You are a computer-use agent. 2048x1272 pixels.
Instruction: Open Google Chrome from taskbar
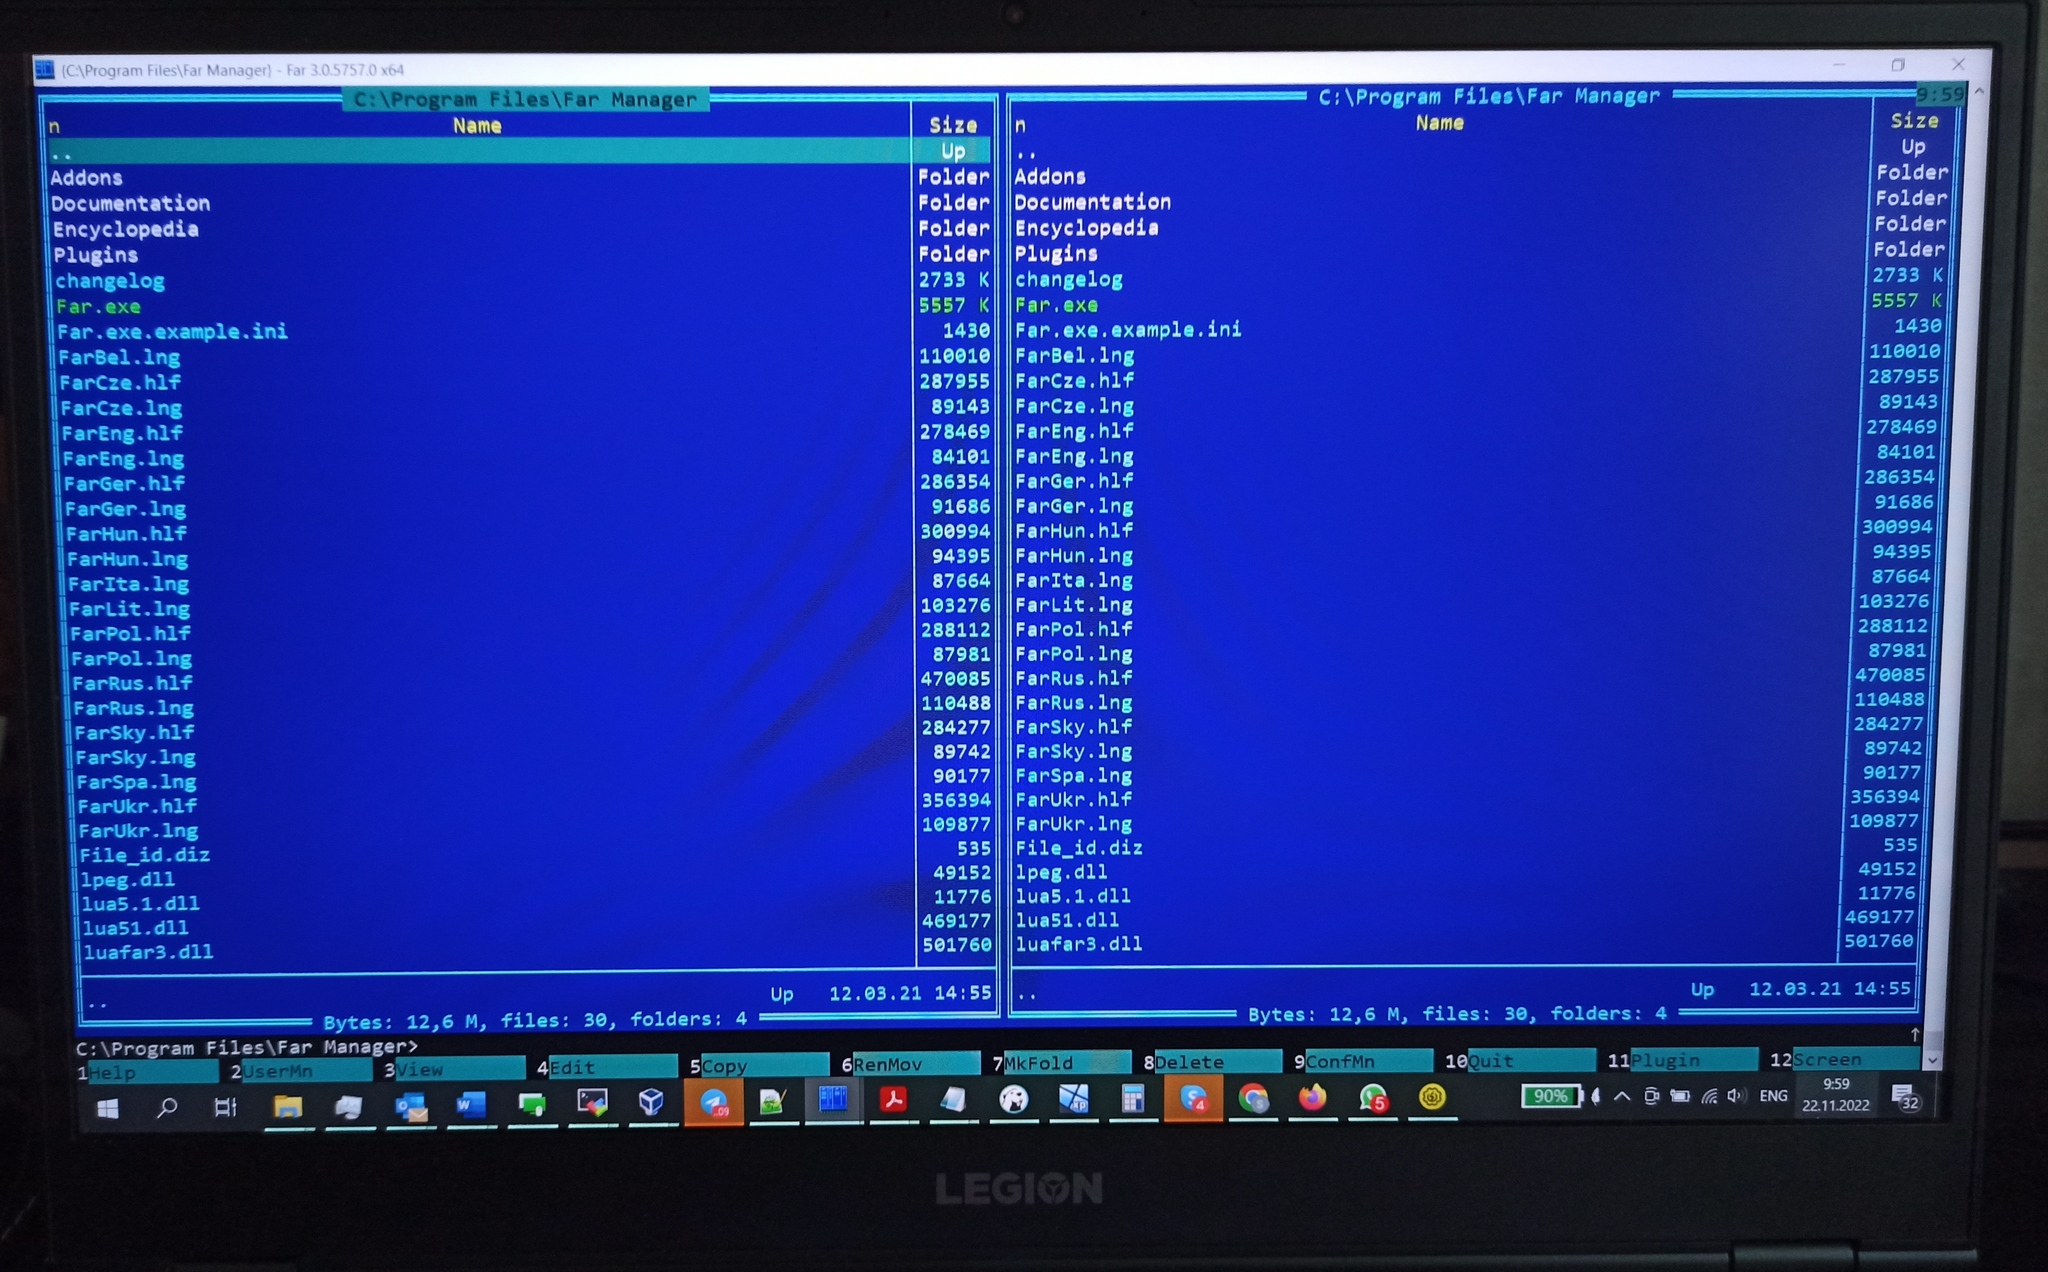(1253, 1099)
